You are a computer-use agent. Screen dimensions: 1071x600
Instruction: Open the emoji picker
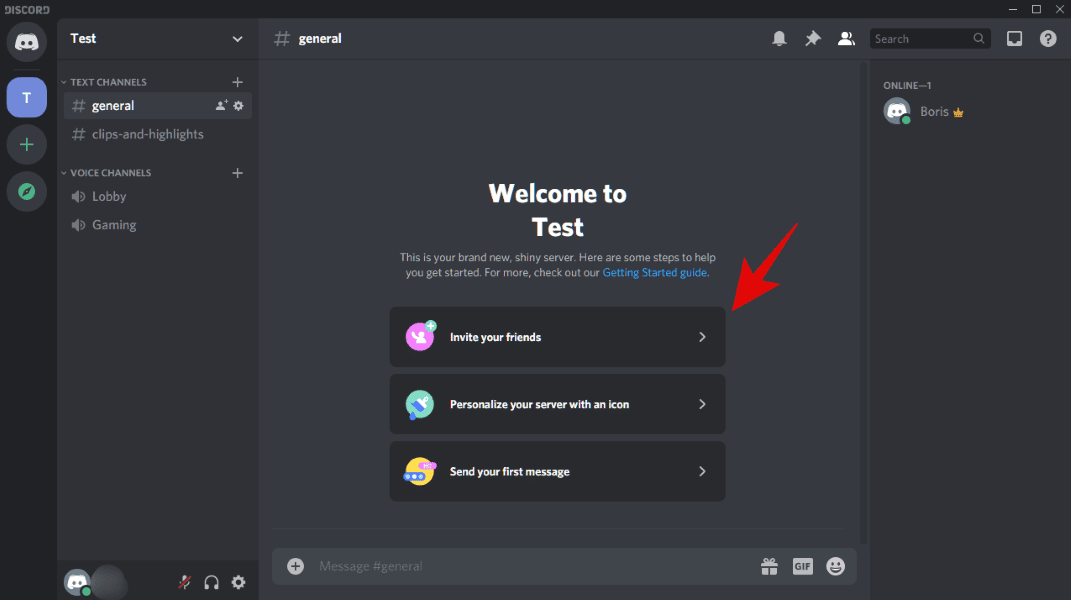(x=835, y=566)
